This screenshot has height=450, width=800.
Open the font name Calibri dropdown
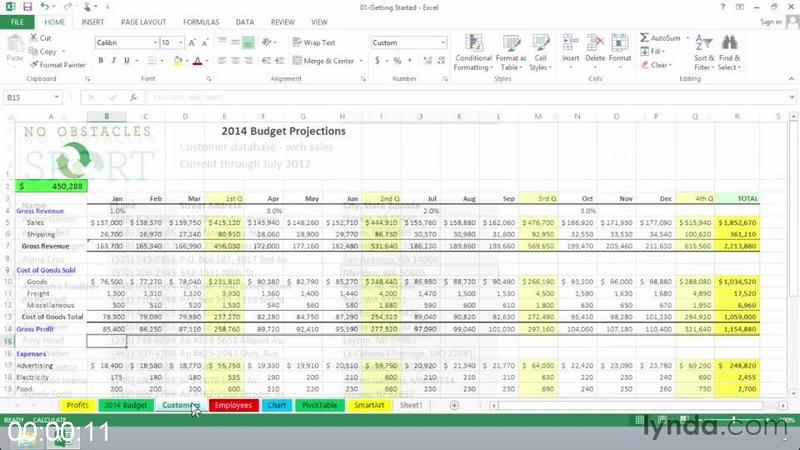coord(155,43)
